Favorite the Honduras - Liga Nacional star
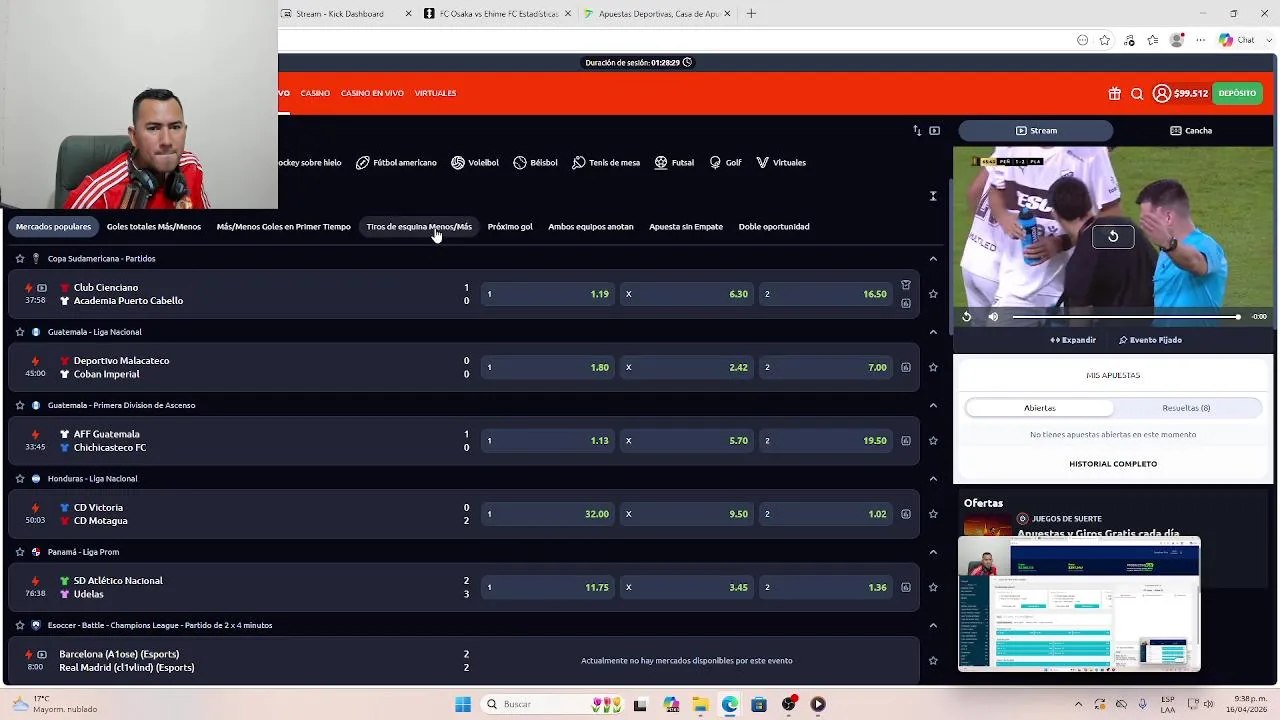This screenshot has height=720, width=1280. [20, 479]
